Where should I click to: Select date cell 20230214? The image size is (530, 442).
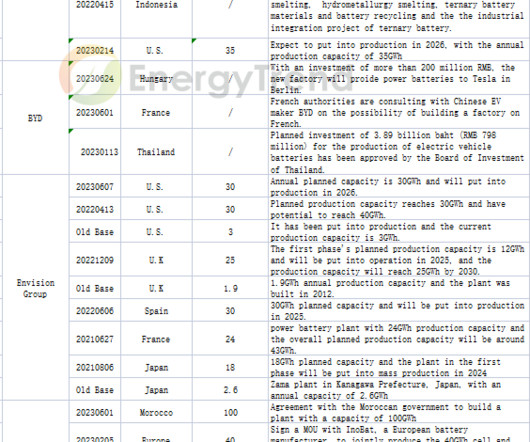point(95,50)
